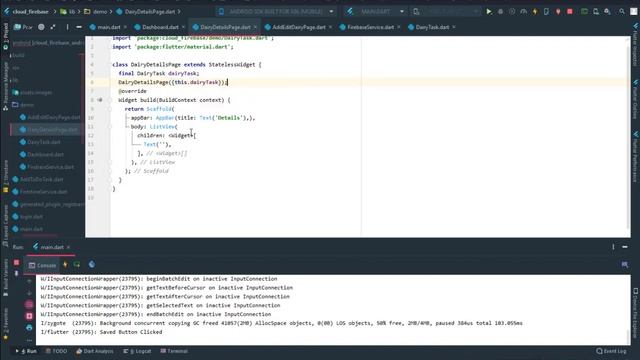Close the main.dart tab in Run panel

[68, 247]
